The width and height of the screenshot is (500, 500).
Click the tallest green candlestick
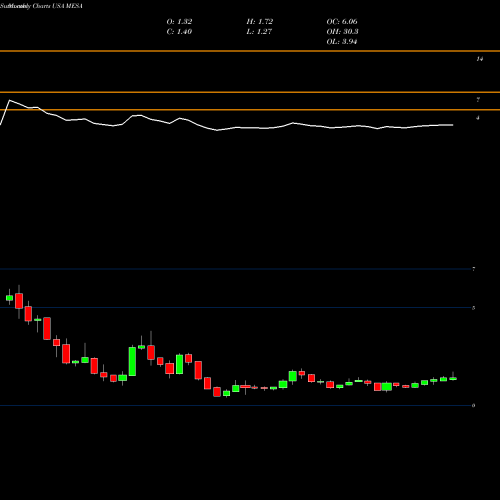point(132,361)
